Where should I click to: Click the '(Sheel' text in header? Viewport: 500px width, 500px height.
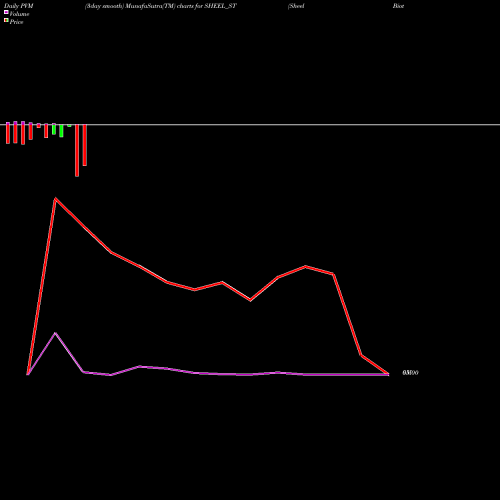point(296,6)
